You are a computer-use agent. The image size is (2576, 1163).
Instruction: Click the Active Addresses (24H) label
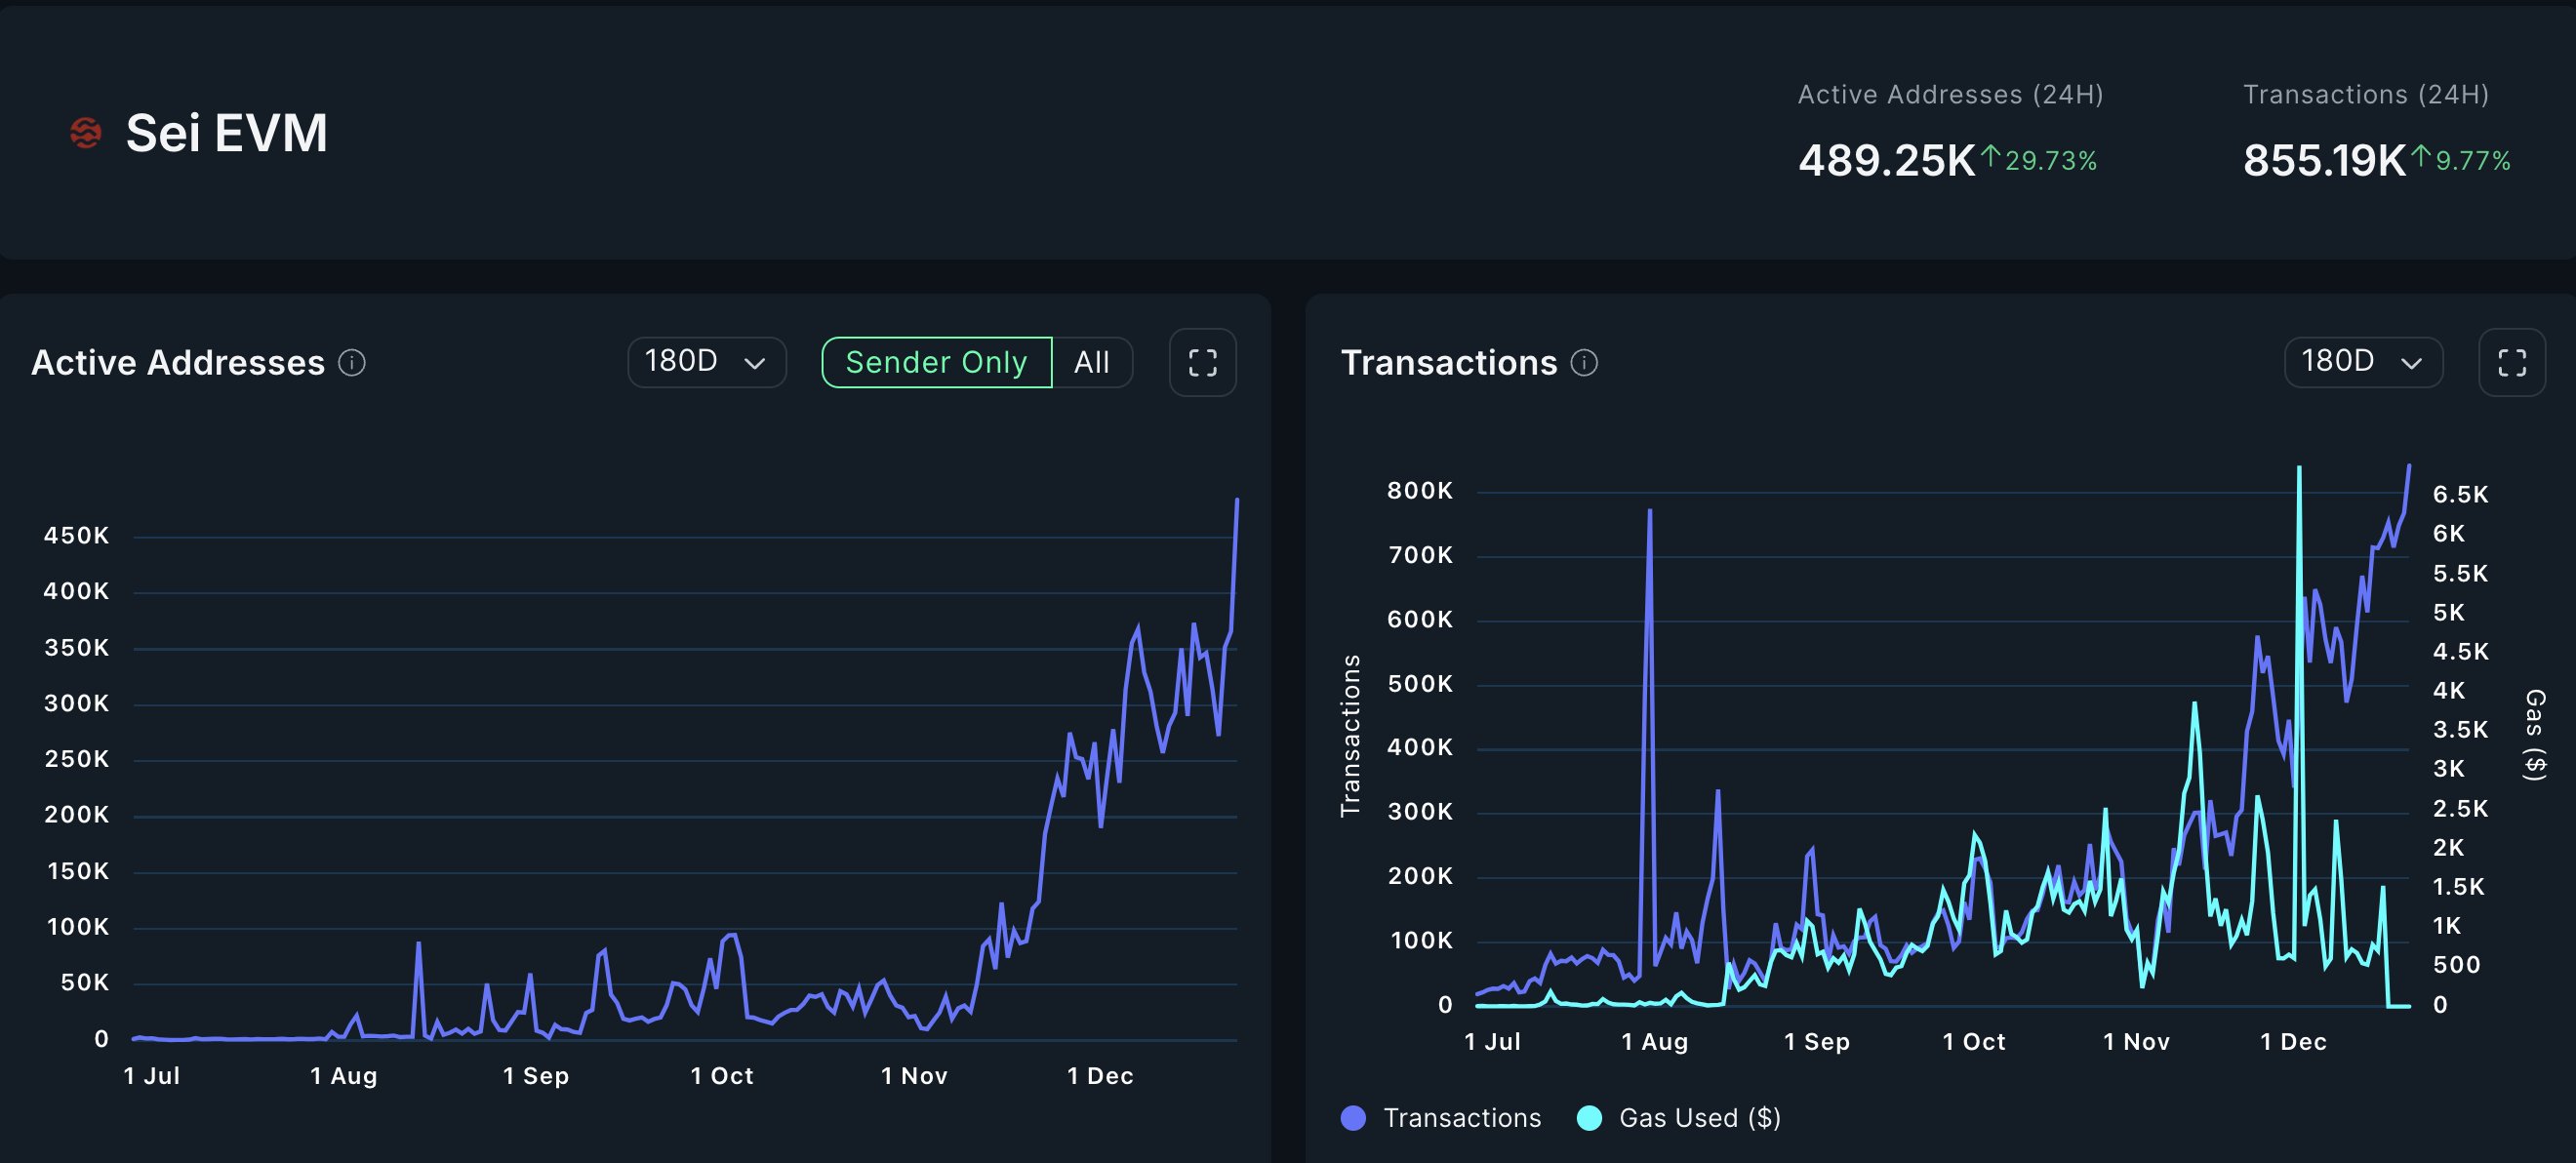pyautogui.click(x=1950, y=94)
